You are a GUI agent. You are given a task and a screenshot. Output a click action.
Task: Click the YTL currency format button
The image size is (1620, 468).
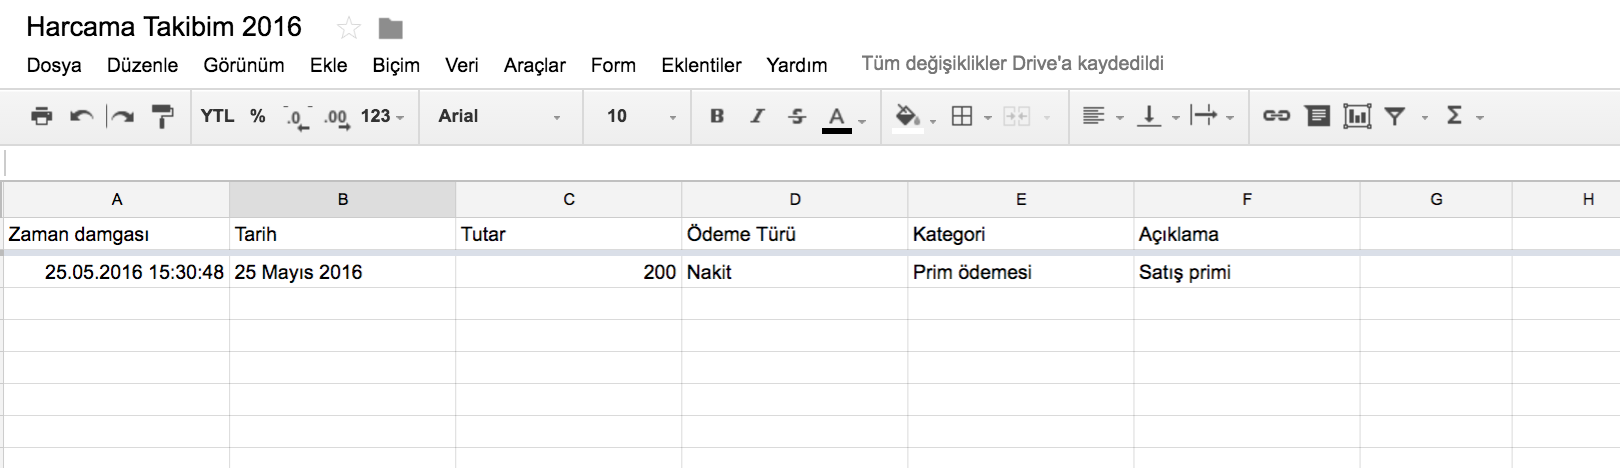[x=217, y=116]
